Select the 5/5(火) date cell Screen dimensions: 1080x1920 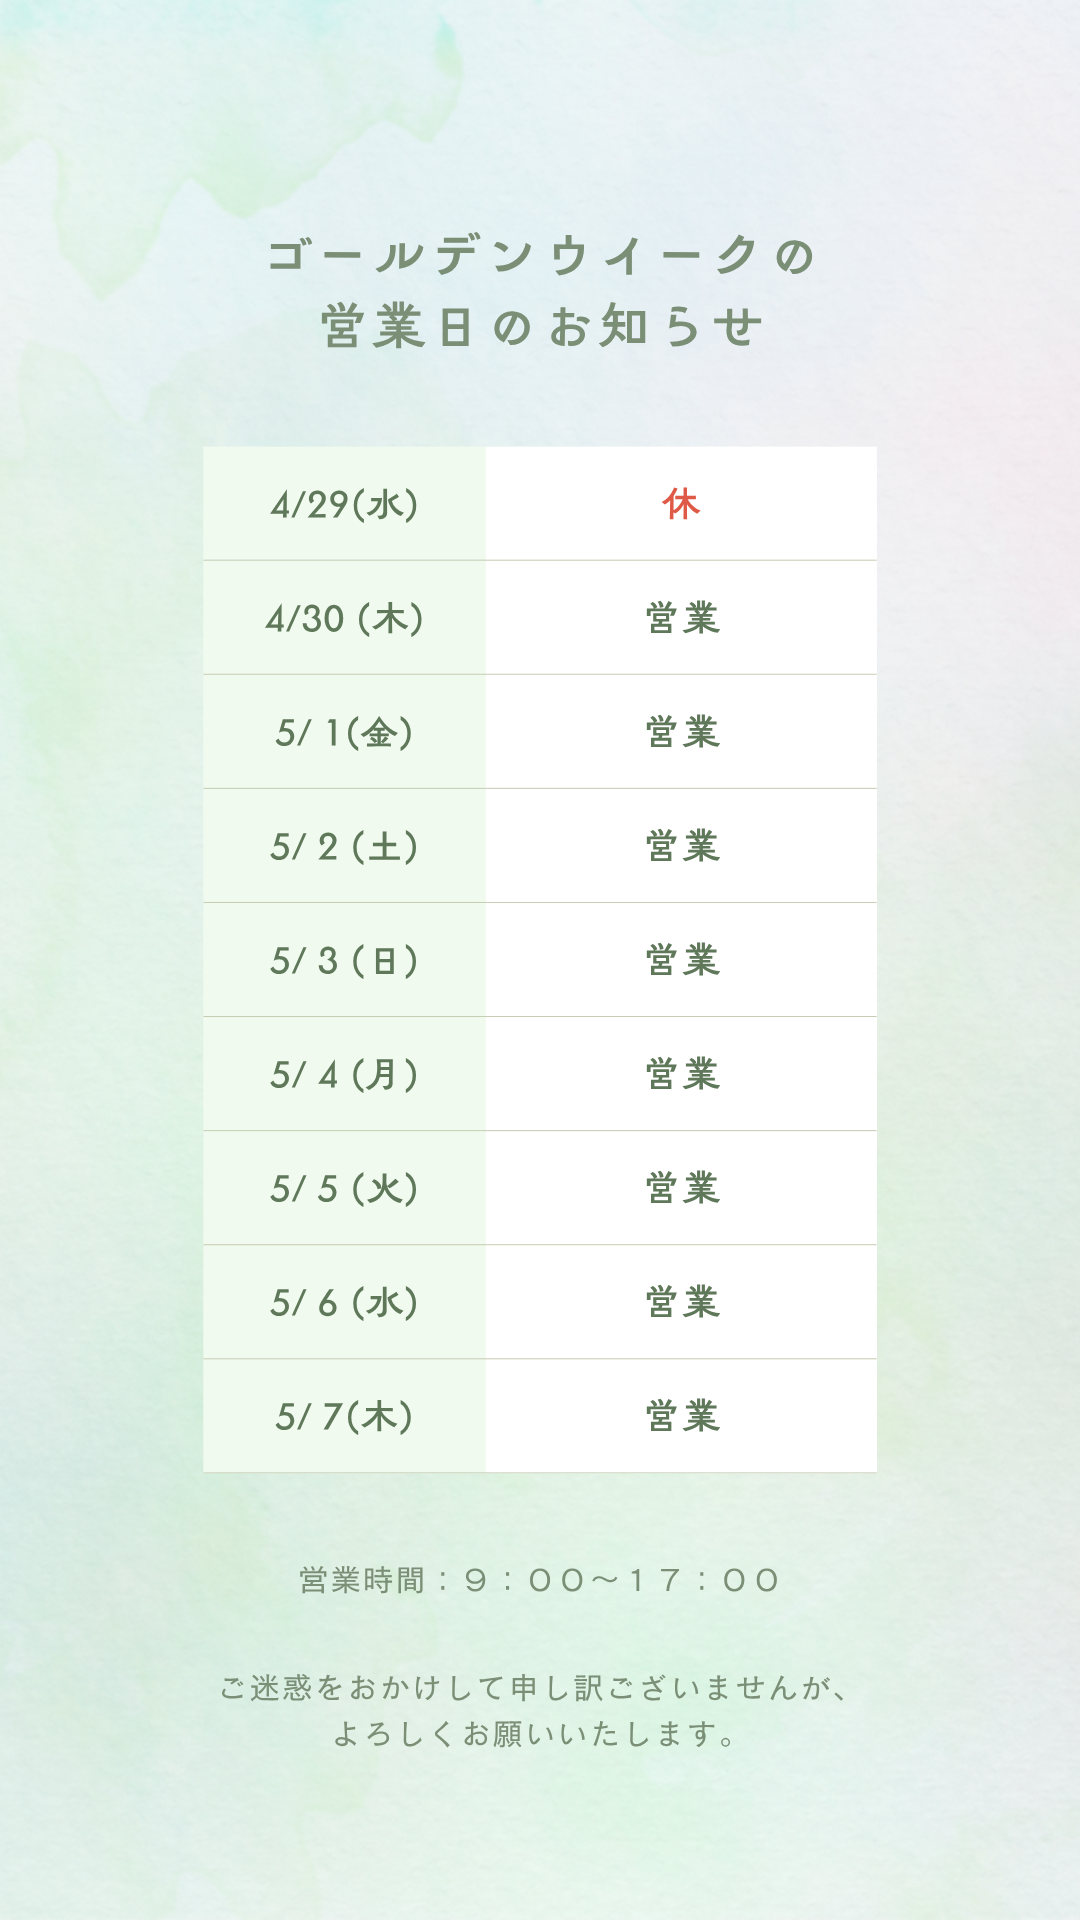[344, 1188]
